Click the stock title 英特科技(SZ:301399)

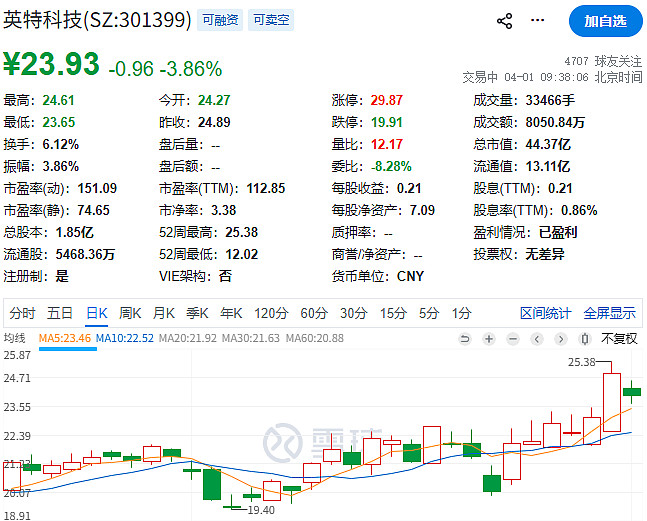pyautogui.click(x=97, y=20)
